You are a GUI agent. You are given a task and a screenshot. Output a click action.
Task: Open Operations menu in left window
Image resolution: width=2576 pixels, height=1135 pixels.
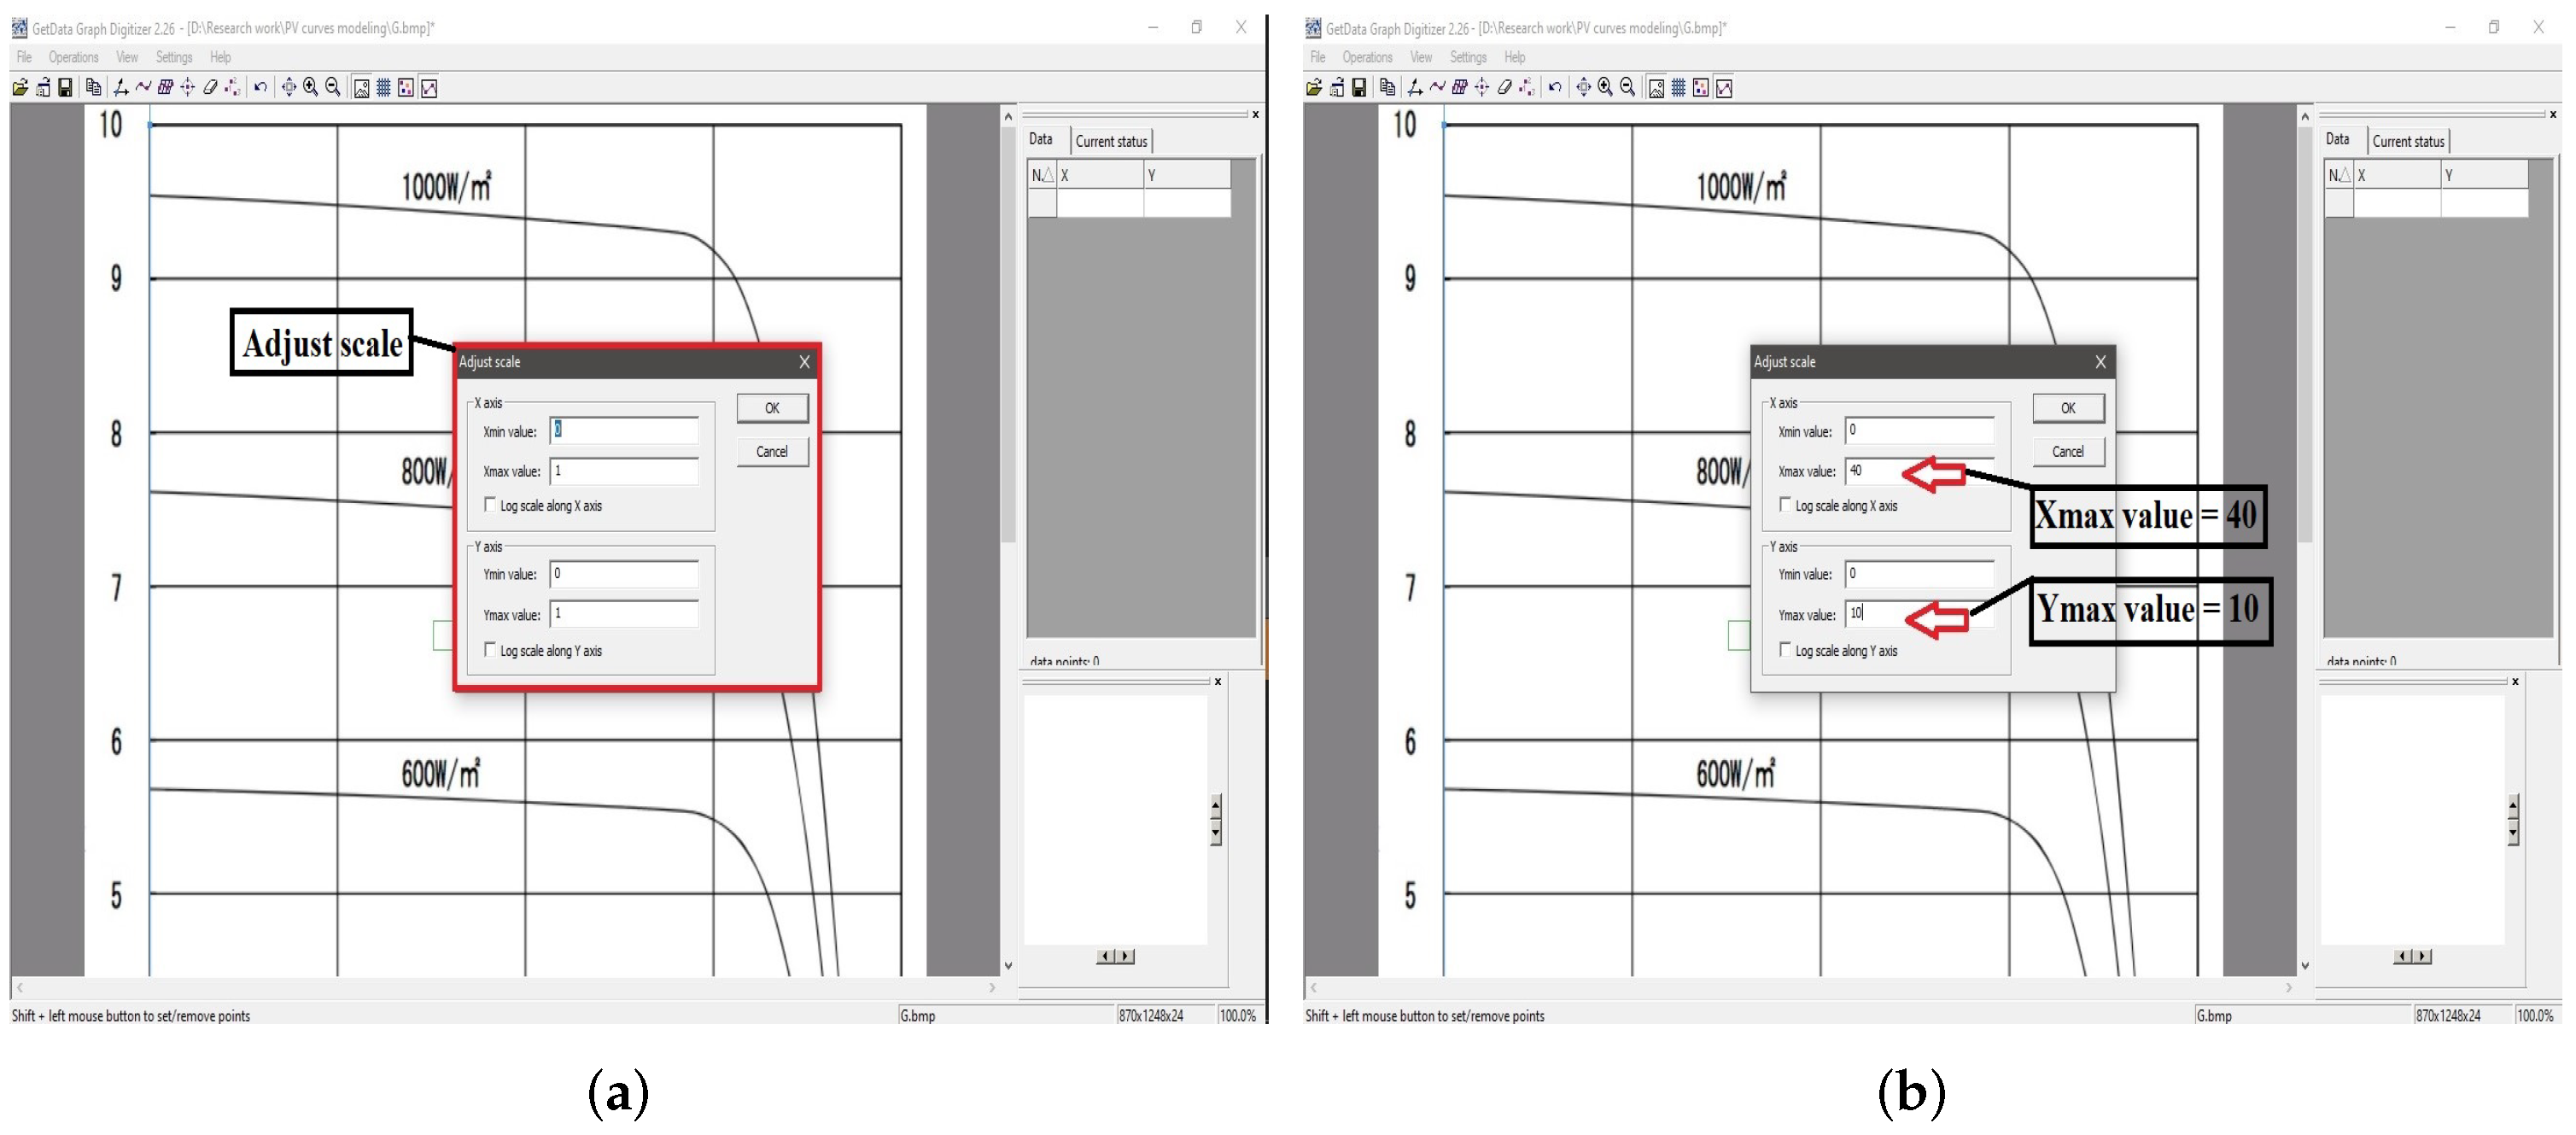[73, 57]
